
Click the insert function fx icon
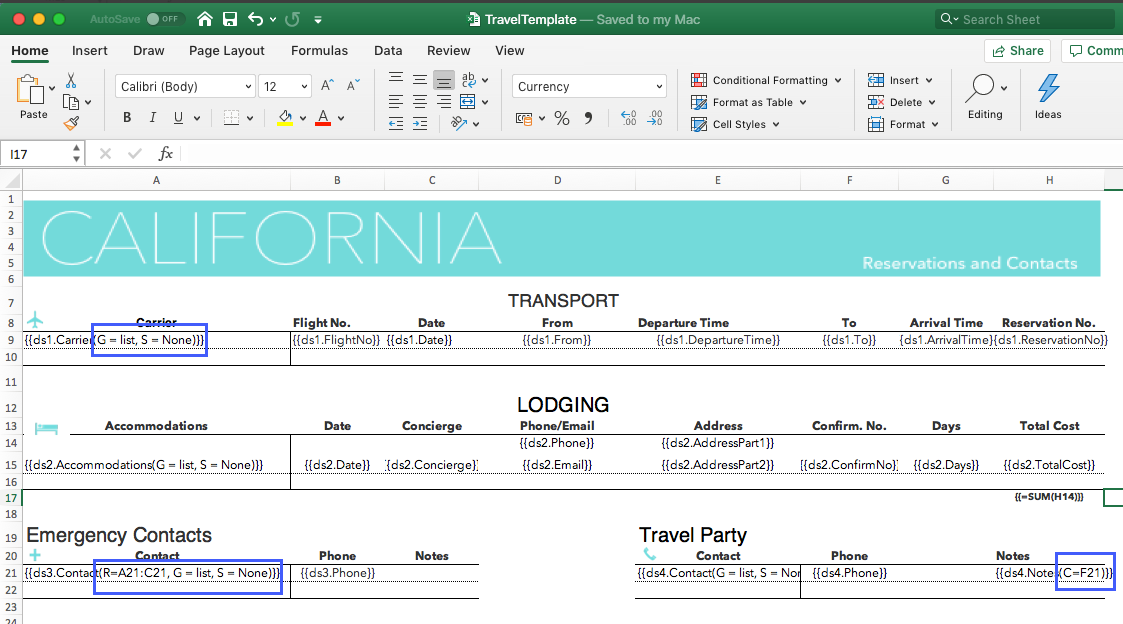[x=165, y=153]
